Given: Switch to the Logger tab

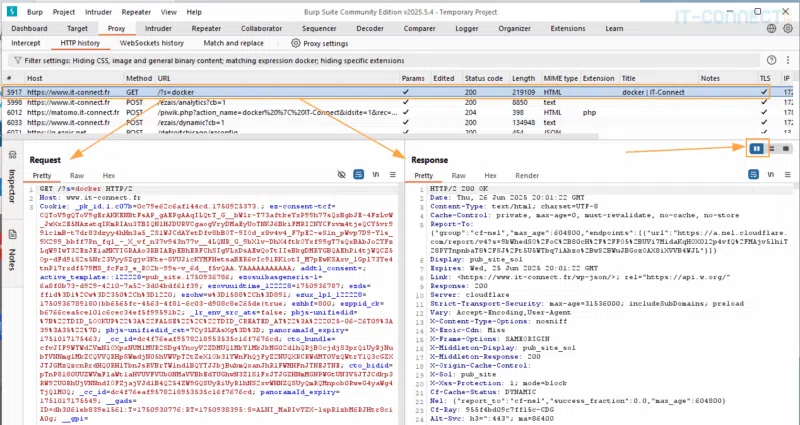Looking at the screenshot, I should click(467, 29).
